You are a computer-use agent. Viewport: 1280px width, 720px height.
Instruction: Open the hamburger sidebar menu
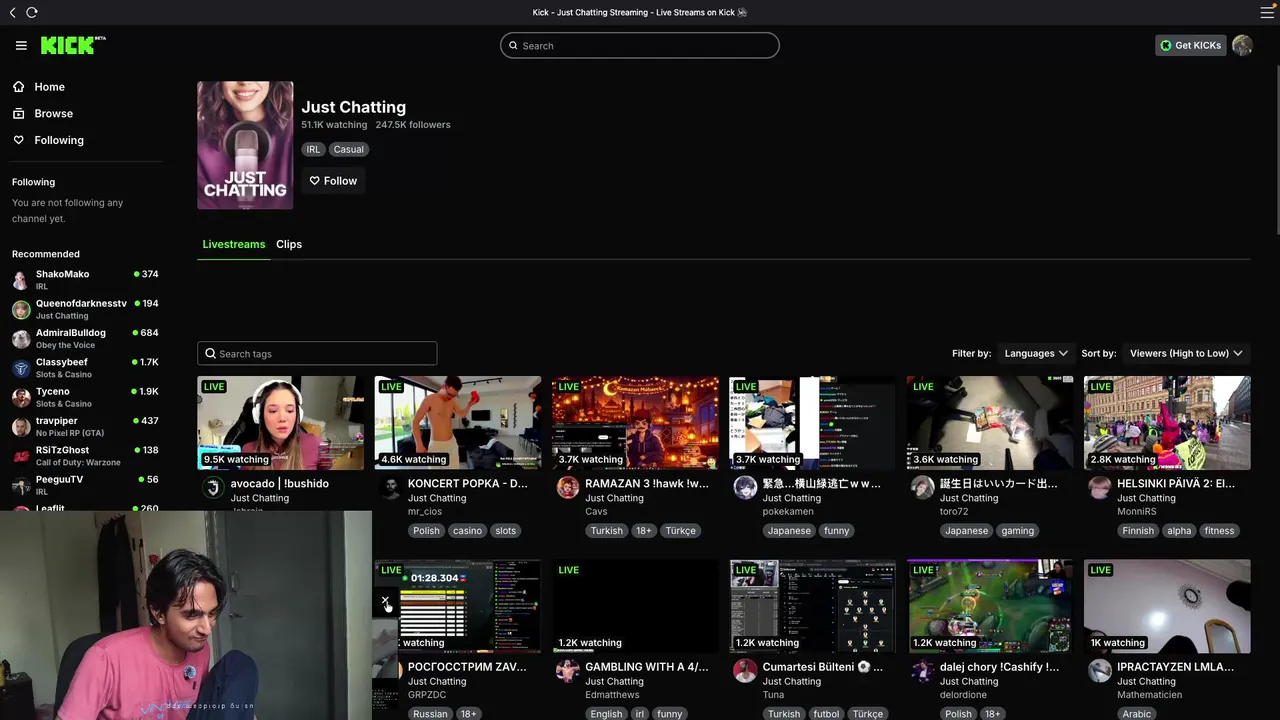tap(21, 45)
